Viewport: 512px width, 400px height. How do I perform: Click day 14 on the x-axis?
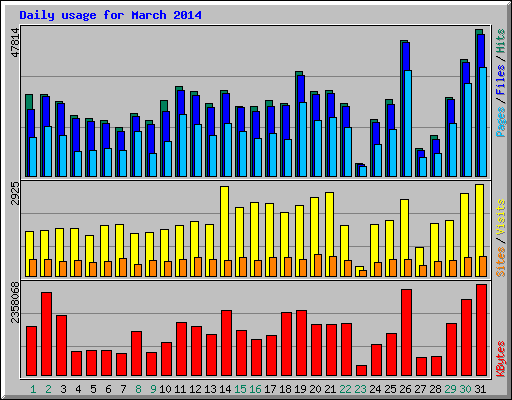point(225,389)
